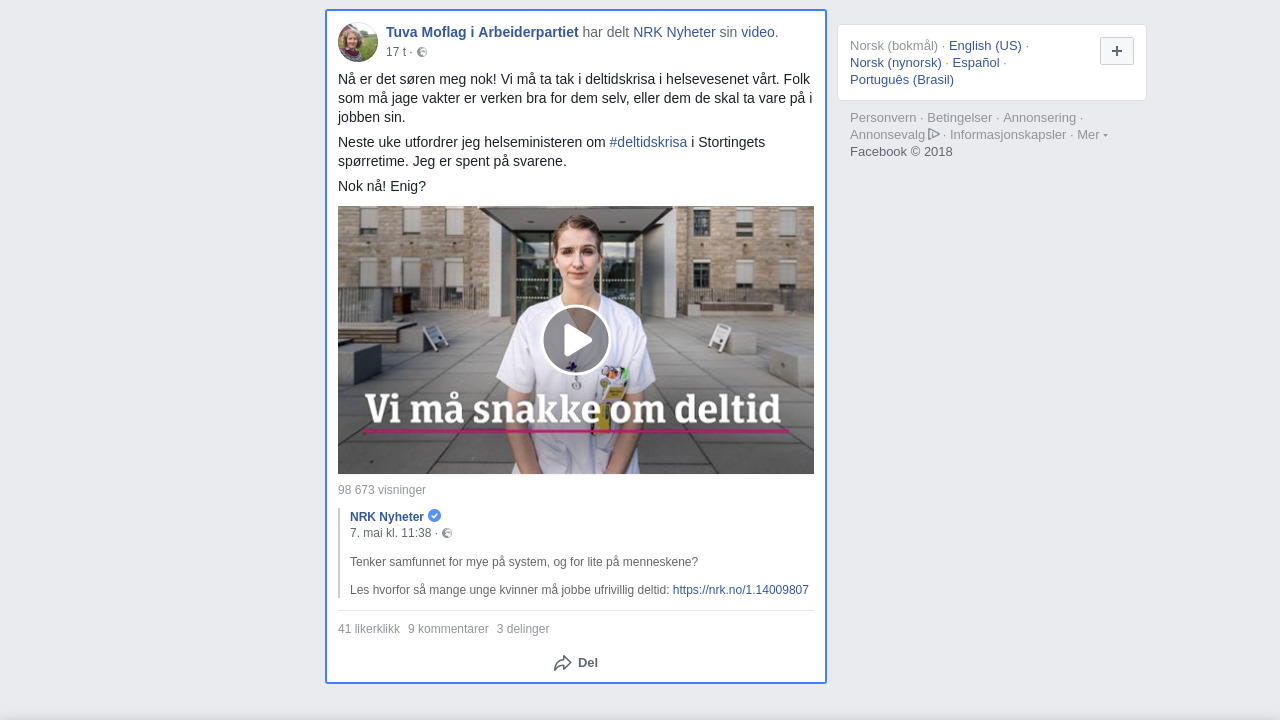Open the nrk.no article link
The width and height of the screenshot is (1280, 720).
coord(740,590)
